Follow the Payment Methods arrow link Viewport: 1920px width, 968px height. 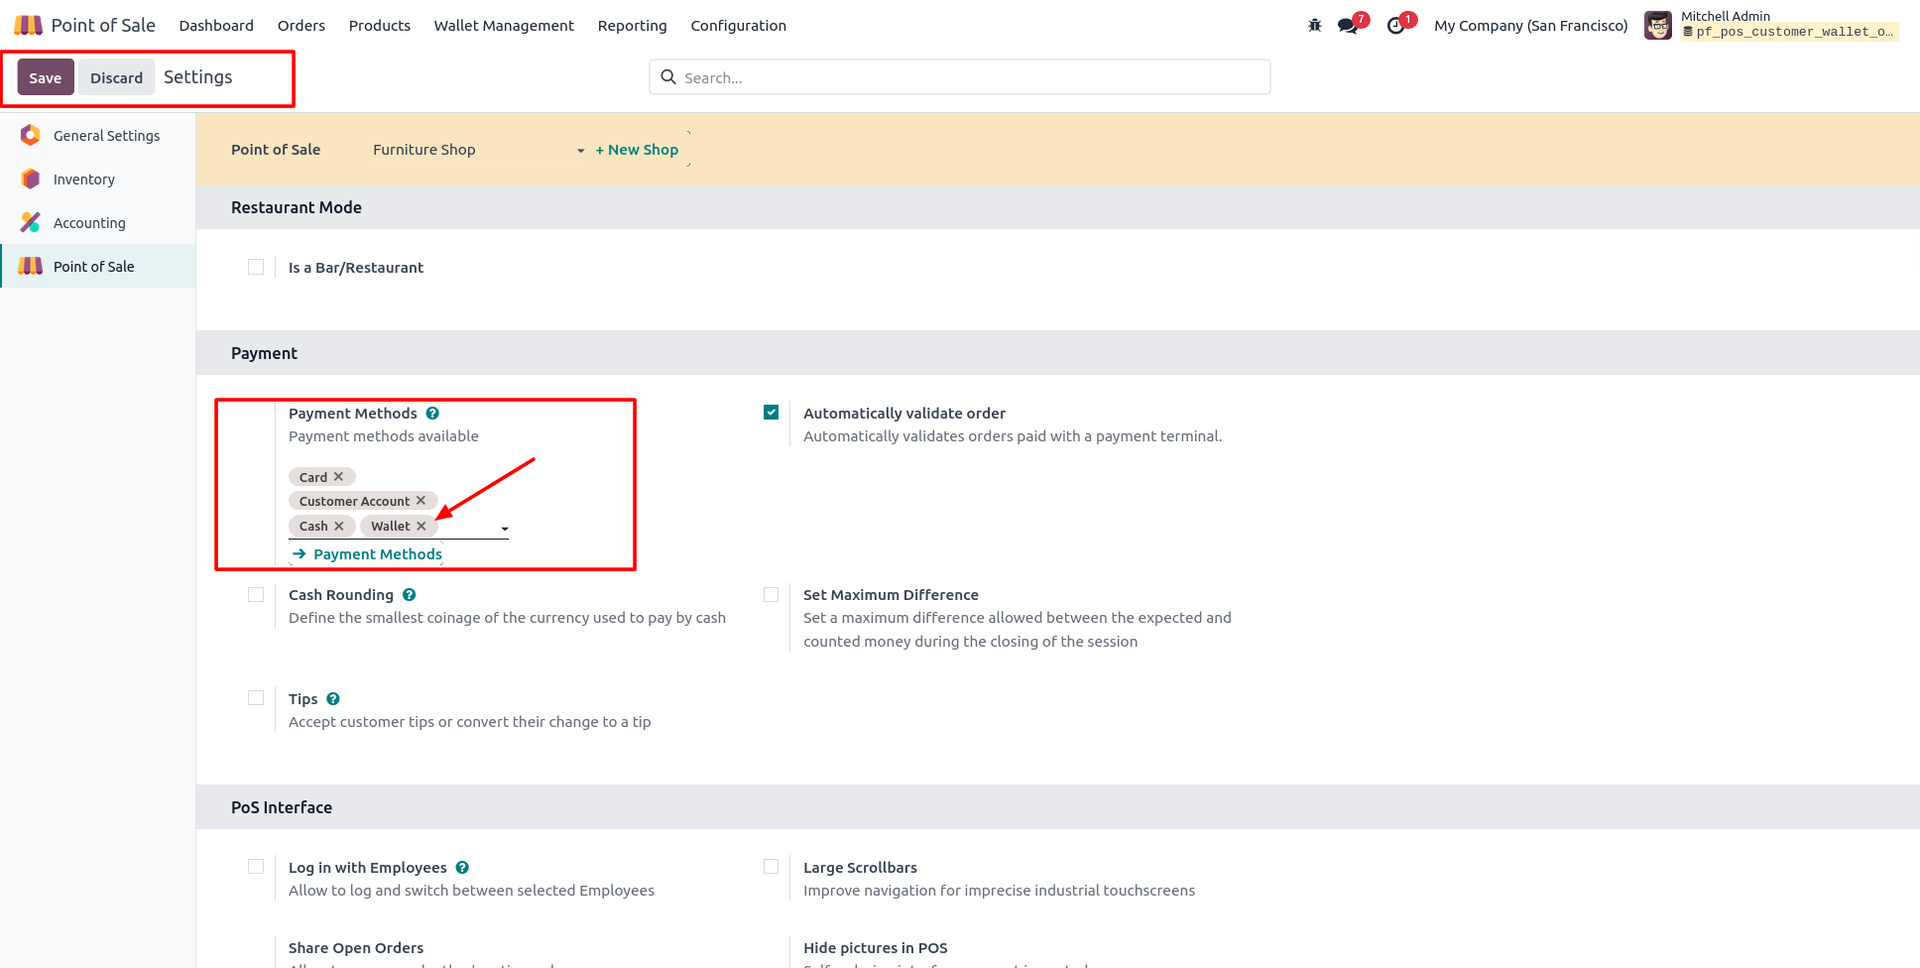[x=367, y=554]
